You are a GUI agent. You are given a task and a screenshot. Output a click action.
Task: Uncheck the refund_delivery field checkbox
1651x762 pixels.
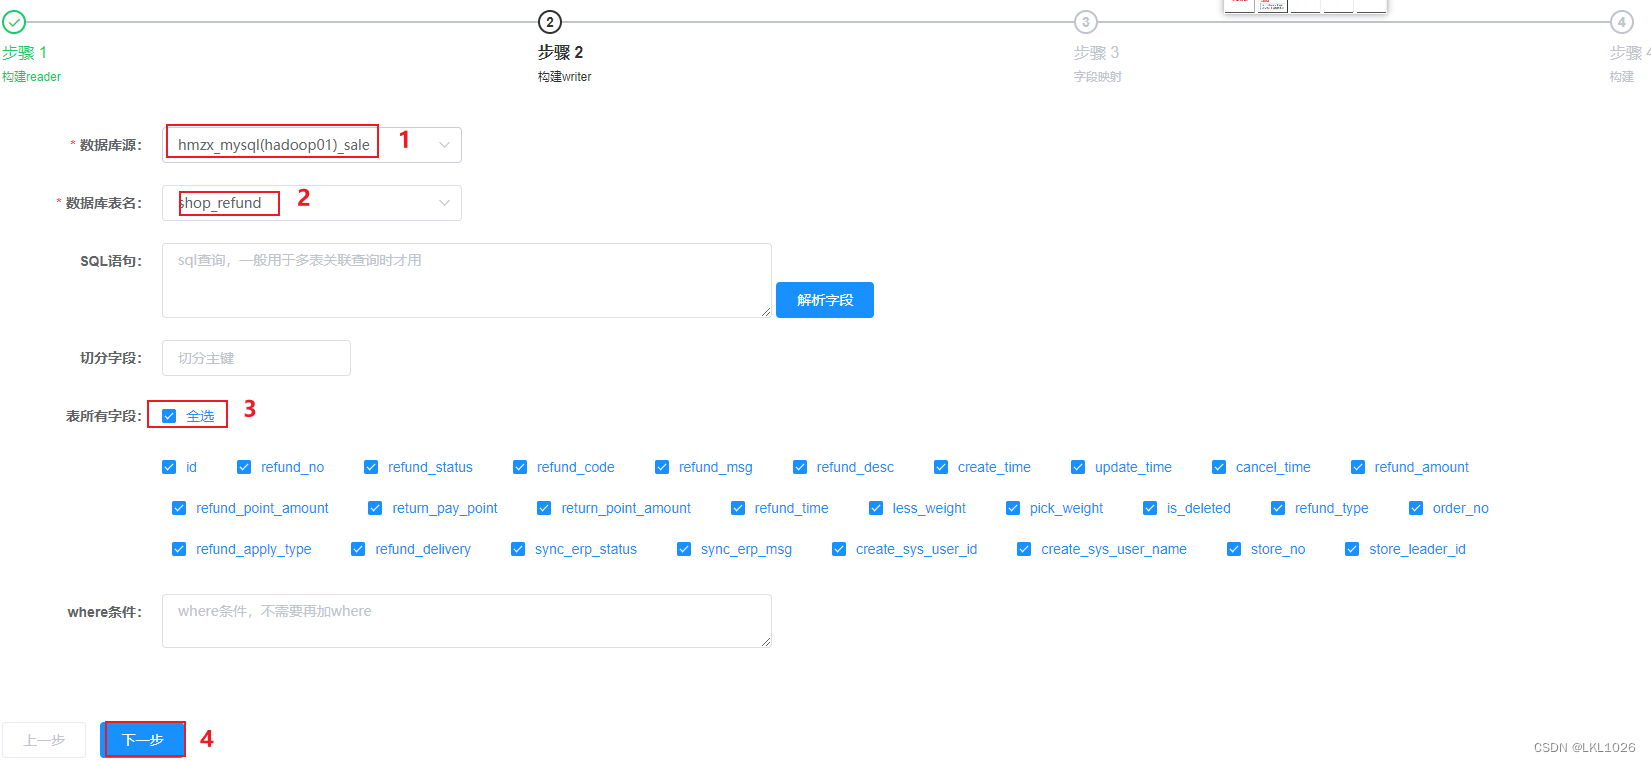[358, 549]
